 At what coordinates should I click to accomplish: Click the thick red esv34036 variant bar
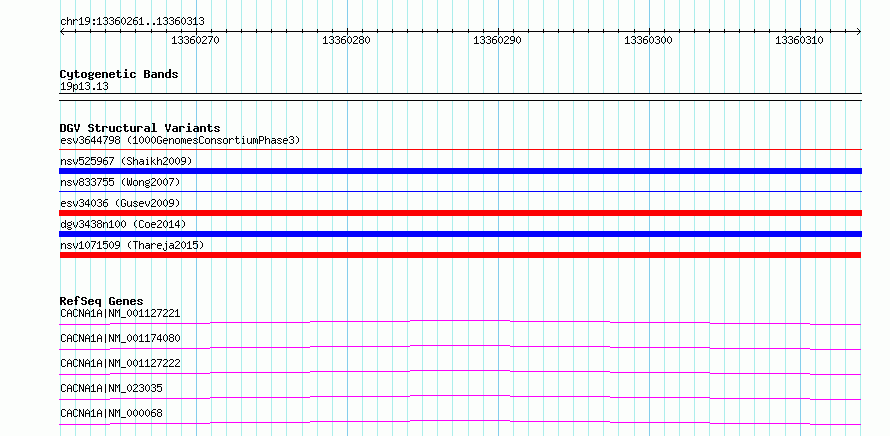click(x=460, y=213)
